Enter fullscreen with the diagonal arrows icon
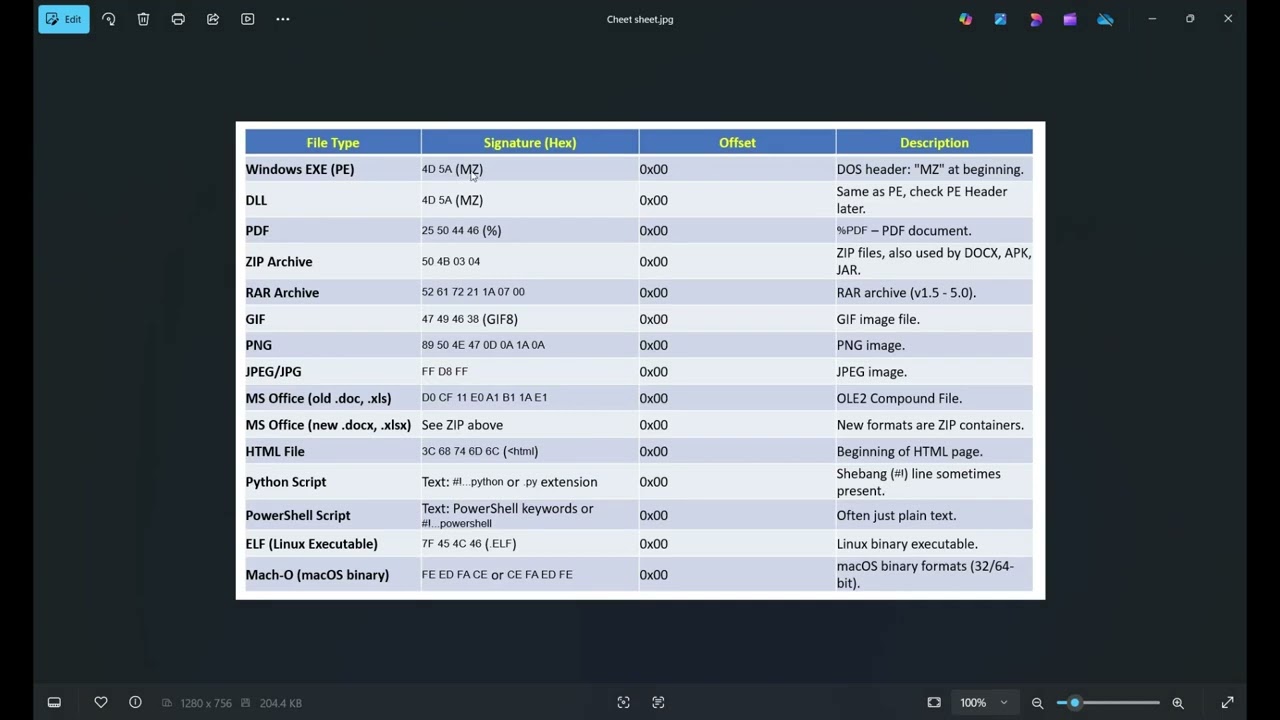The height and width of the screenshot is (720, 1280). pos(1227,702)
